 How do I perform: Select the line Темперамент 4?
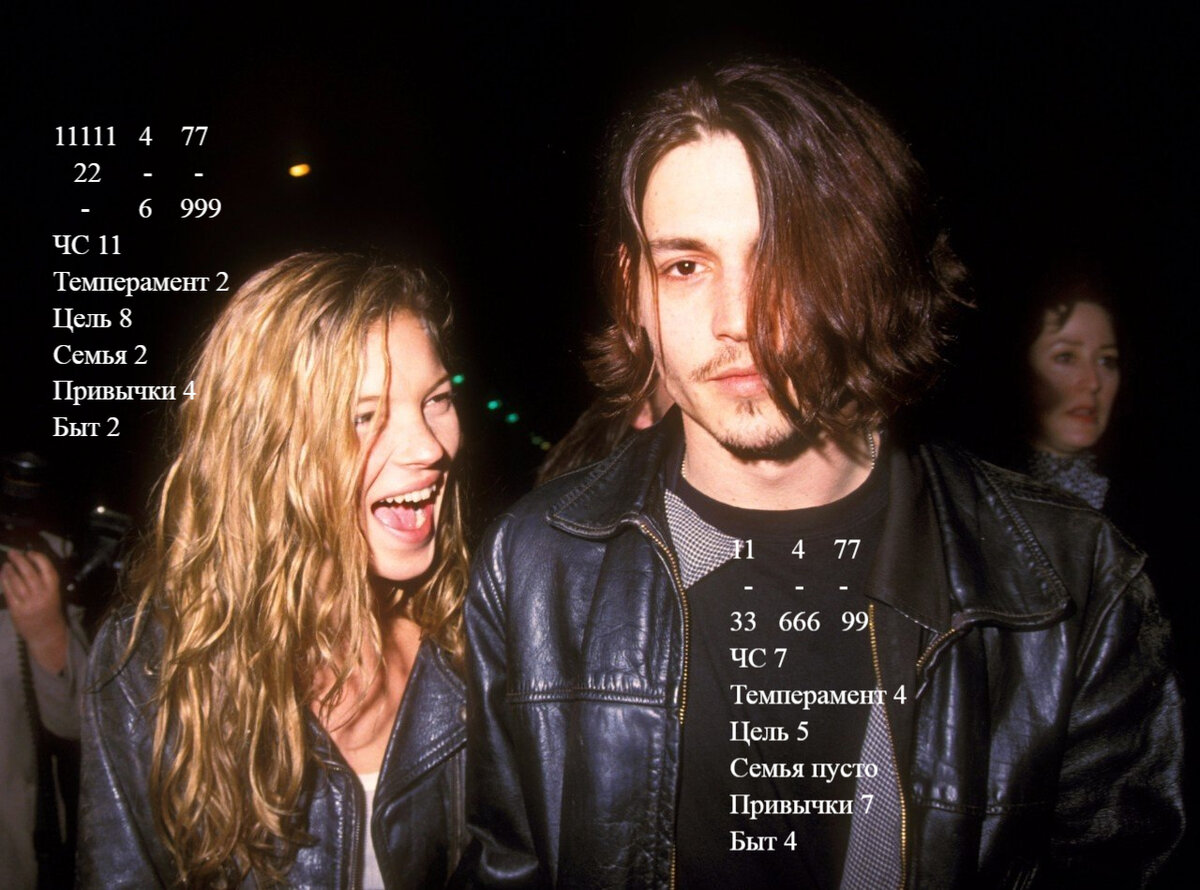[x=818, y=695]
